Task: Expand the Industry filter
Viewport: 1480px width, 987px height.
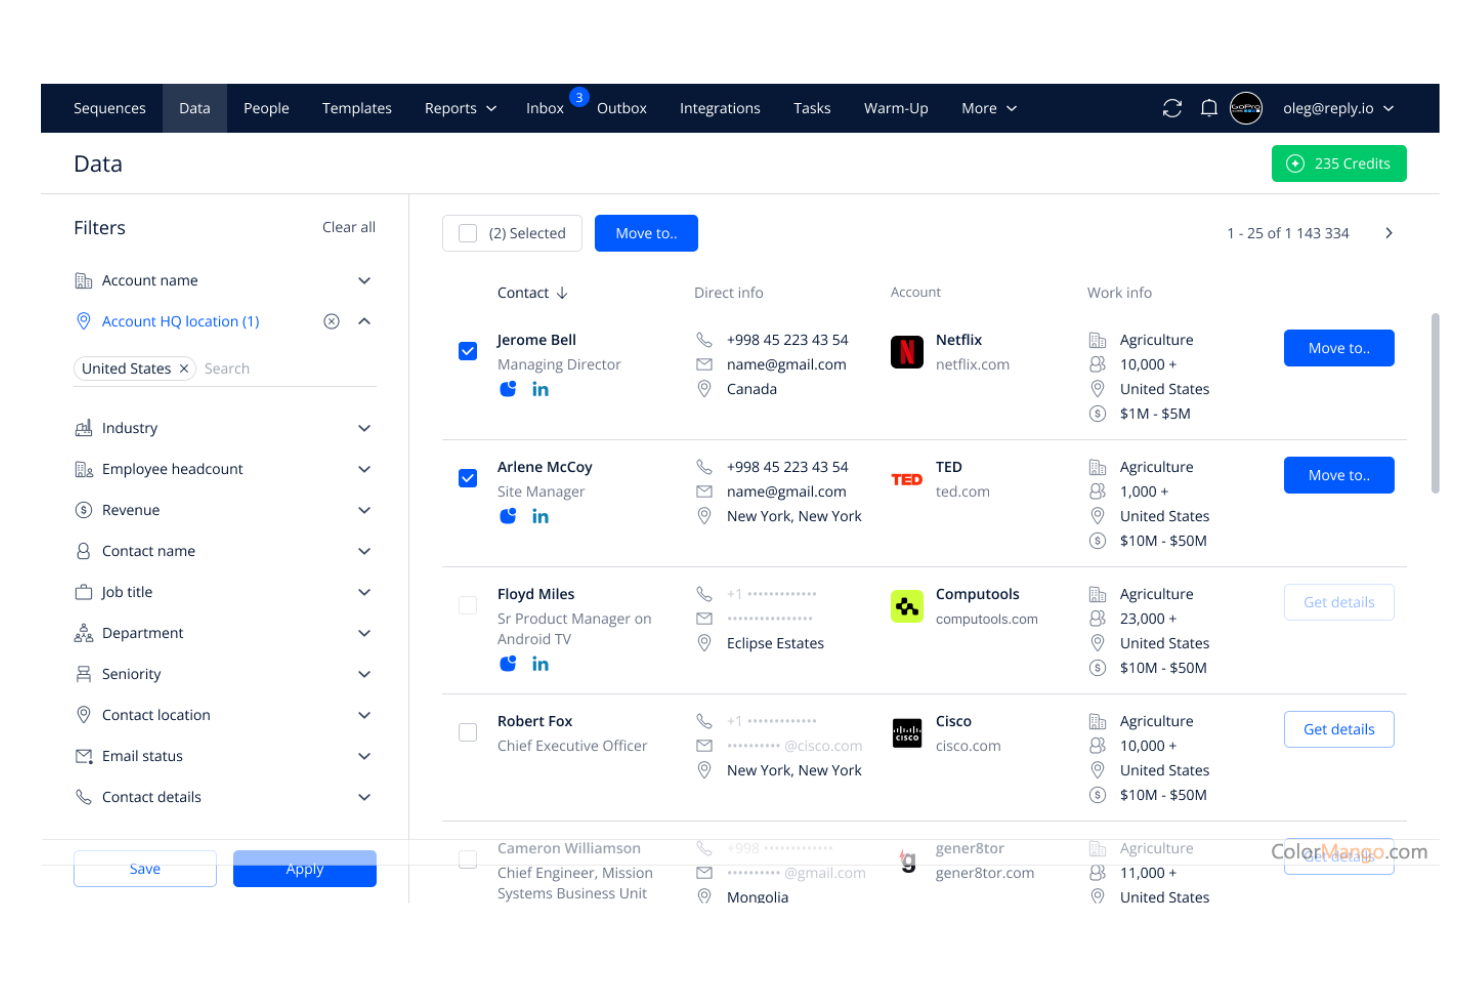Action: click(364, 428)
